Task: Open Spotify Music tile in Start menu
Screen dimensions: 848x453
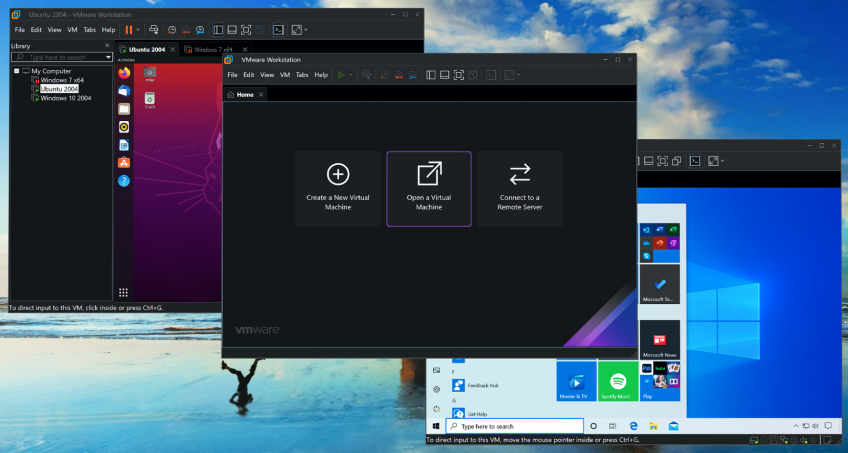Action: 618,382
